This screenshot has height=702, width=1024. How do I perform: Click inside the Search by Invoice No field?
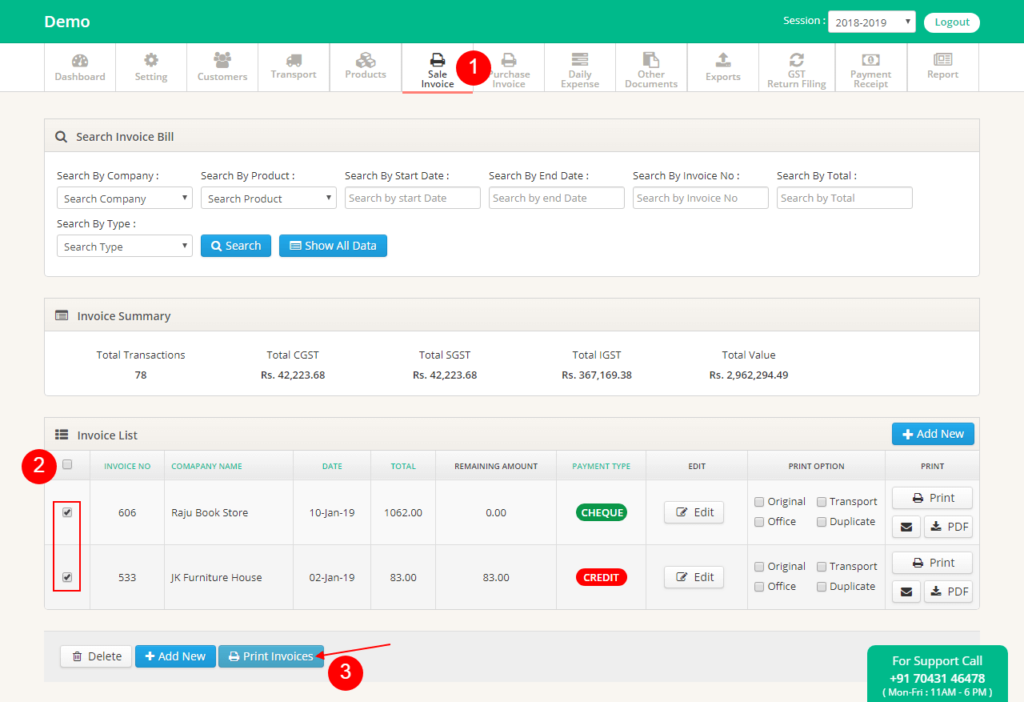click(x=700, y=197)
